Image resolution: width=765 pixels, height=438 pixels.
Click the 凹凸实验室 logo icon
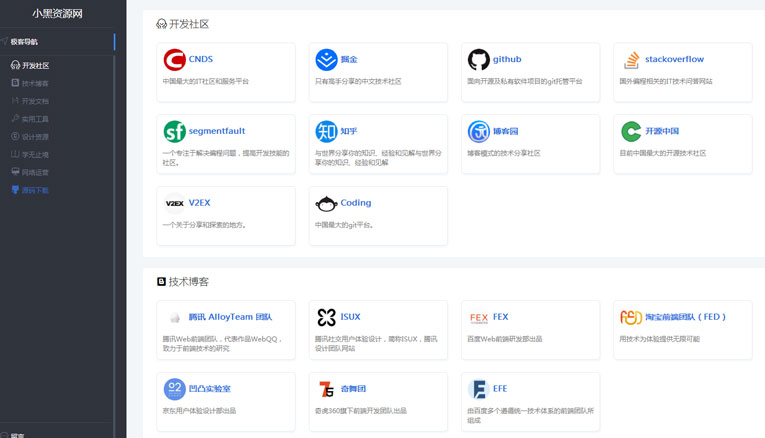coord(174,389)
